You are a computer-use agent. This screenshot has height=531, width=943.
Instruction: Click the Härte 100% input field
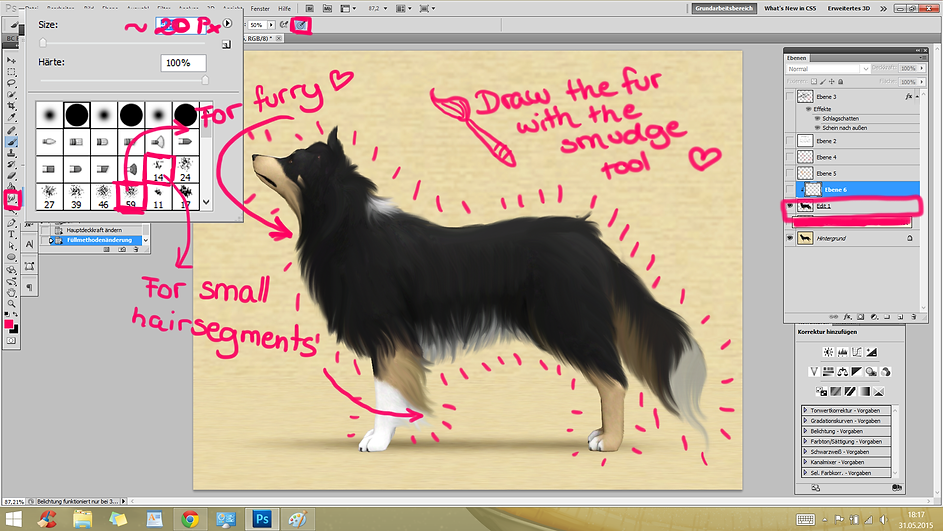(x=183, y=63)
